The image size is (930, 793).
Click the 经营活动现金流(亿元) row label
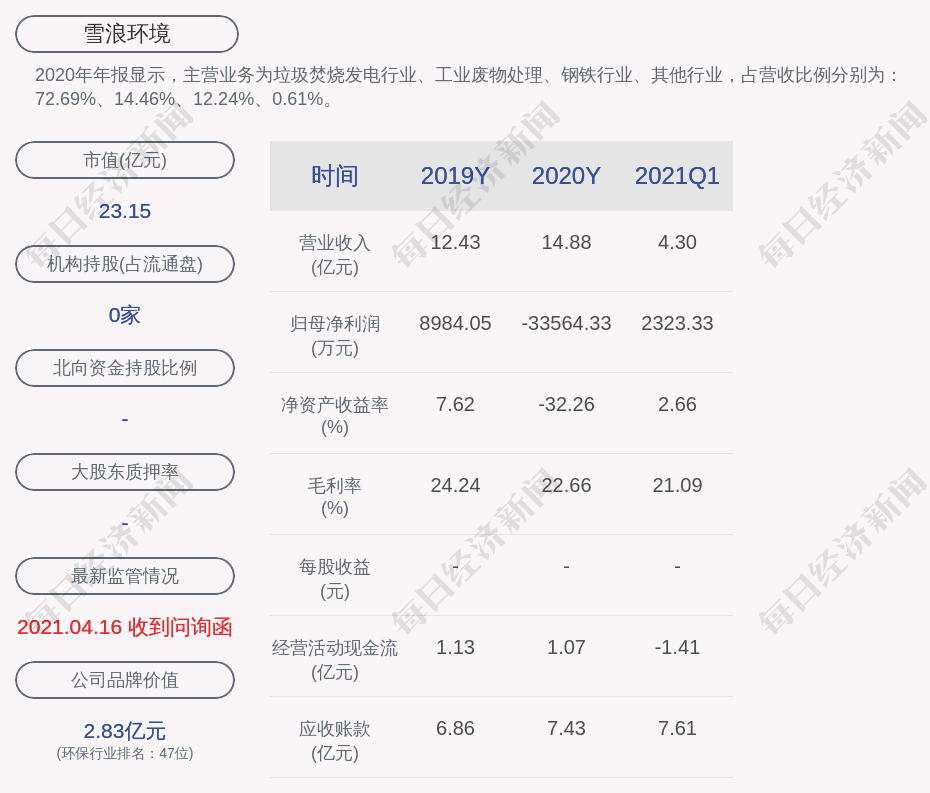[x=335, y=660]
